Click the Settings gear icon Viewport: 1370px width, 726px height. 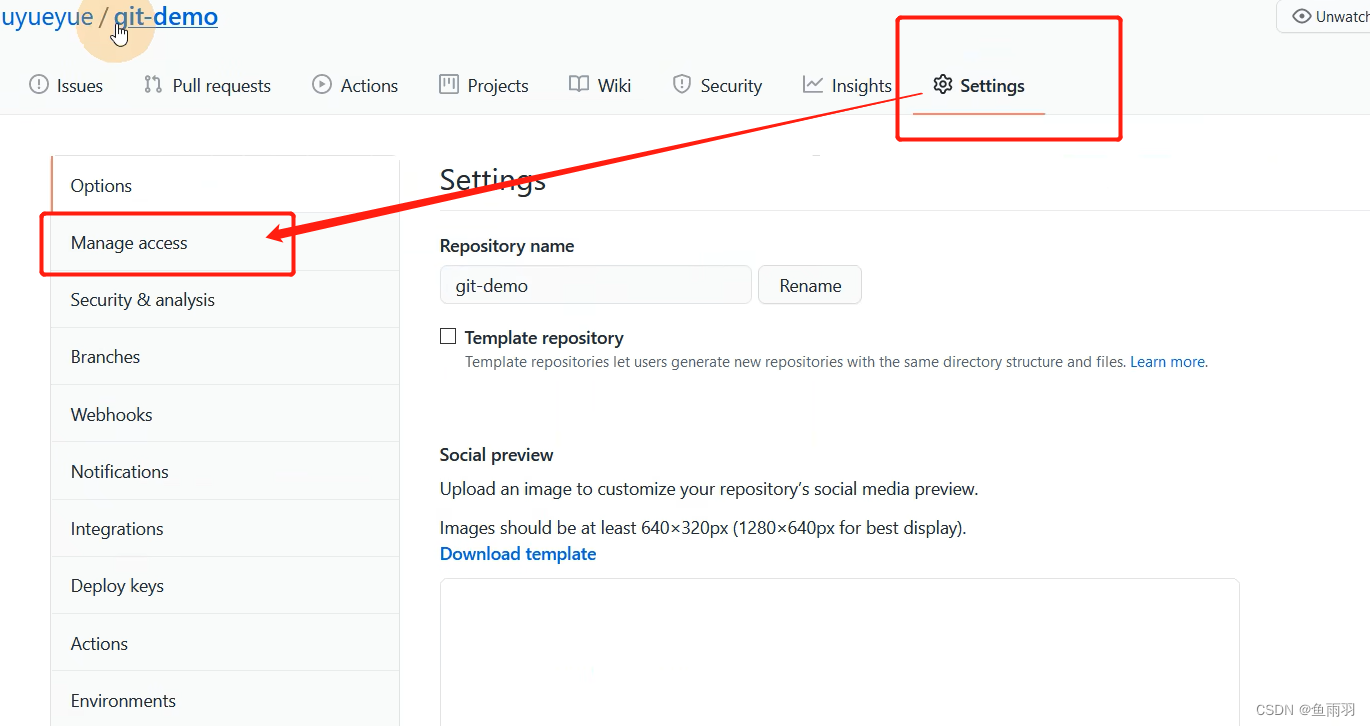942,85
